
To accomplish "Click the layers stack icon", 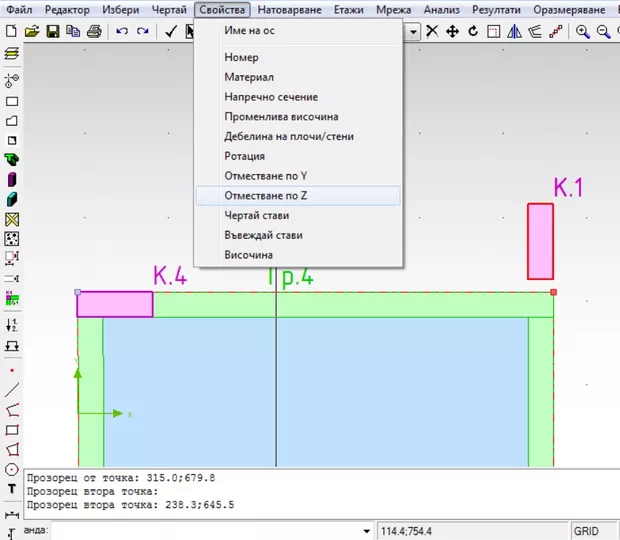I will point(12,54).
